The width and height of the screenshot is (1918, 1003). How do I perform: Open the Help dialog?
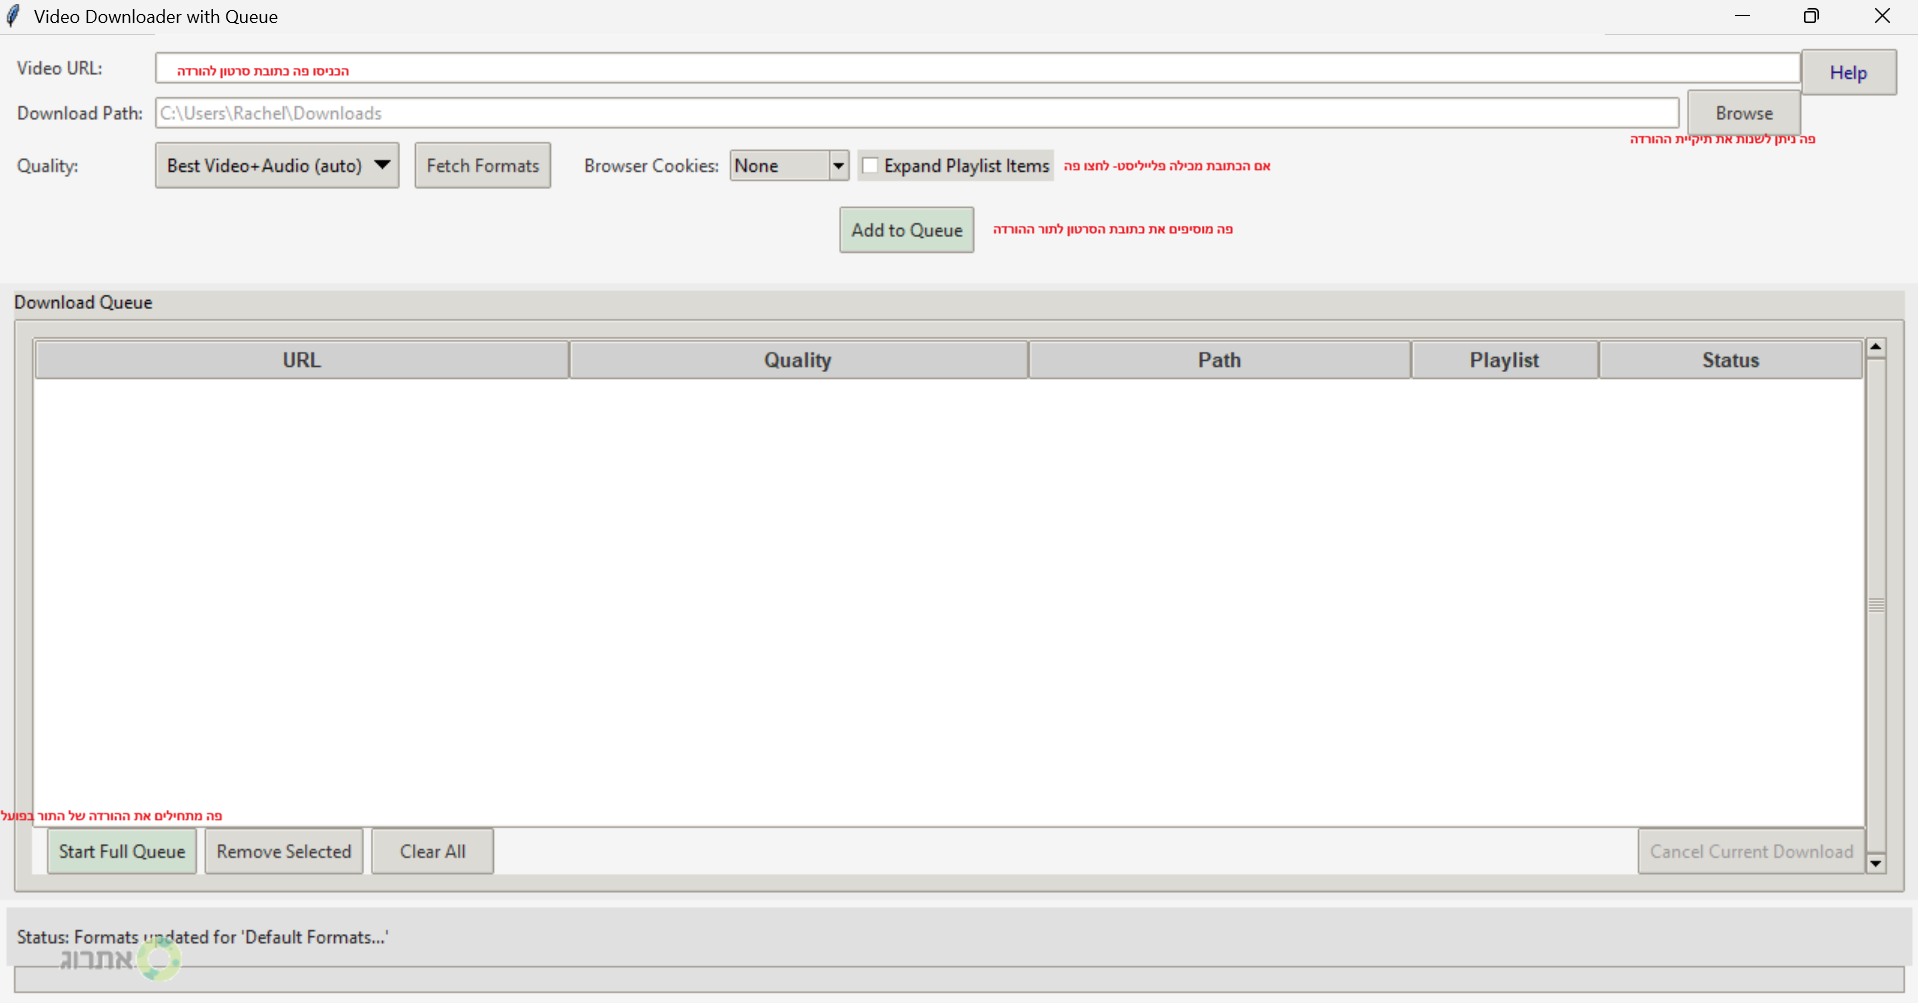point(1848,73)
